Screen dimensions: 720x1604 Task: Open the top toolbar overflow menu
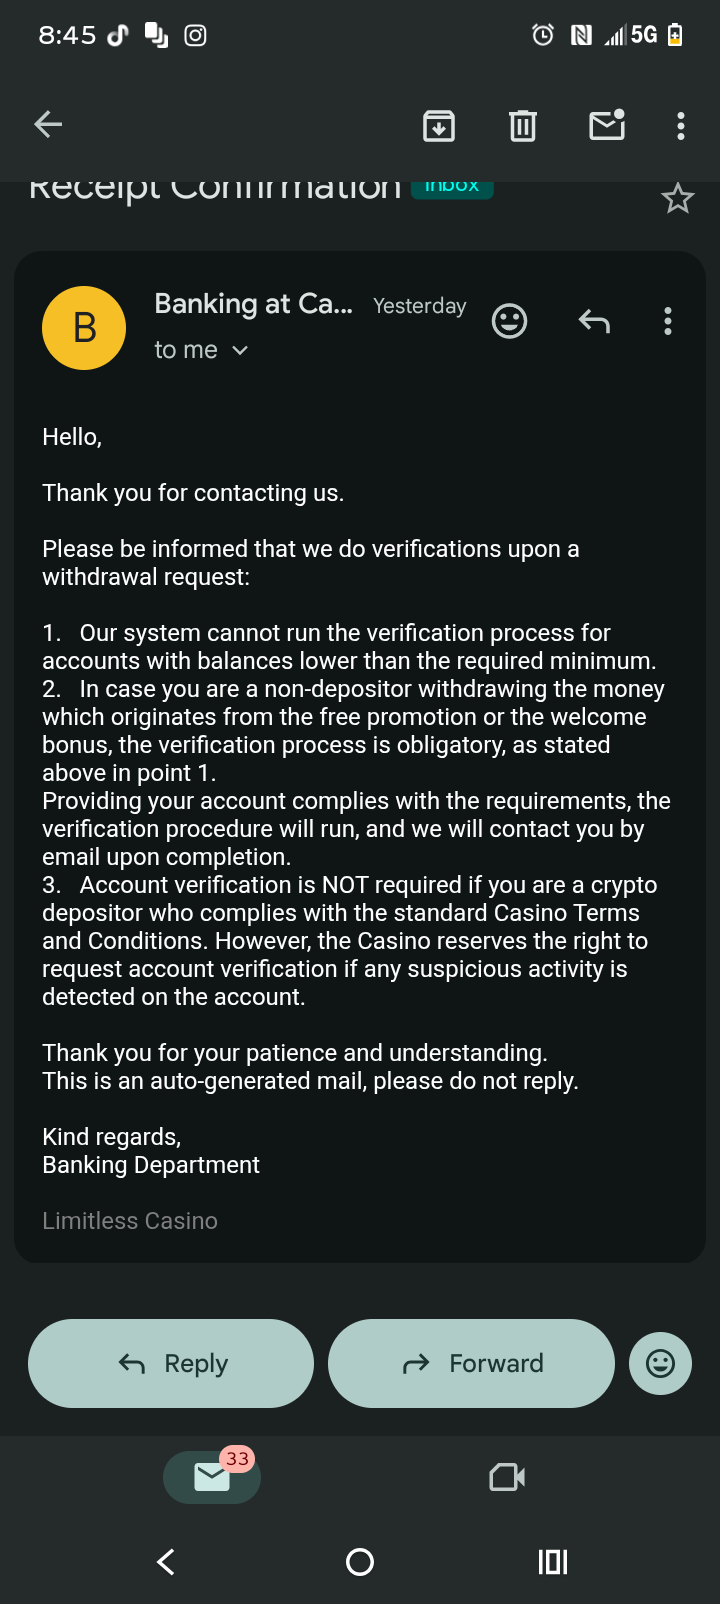pyautogui.click(x=681, y=126)
